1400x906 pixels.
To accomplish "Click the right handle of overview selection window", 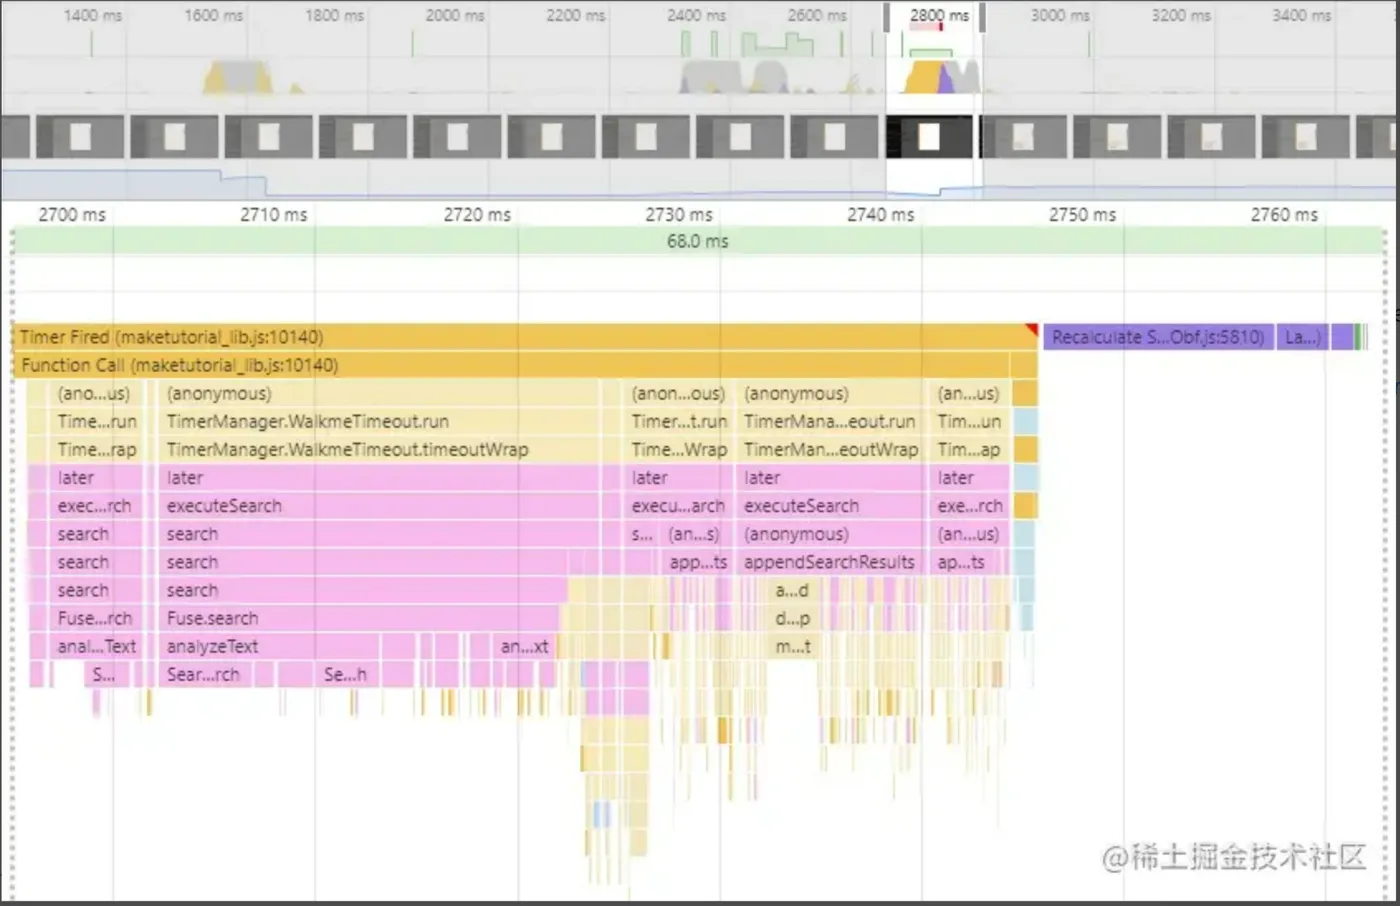I will click(x=982, y=18).
